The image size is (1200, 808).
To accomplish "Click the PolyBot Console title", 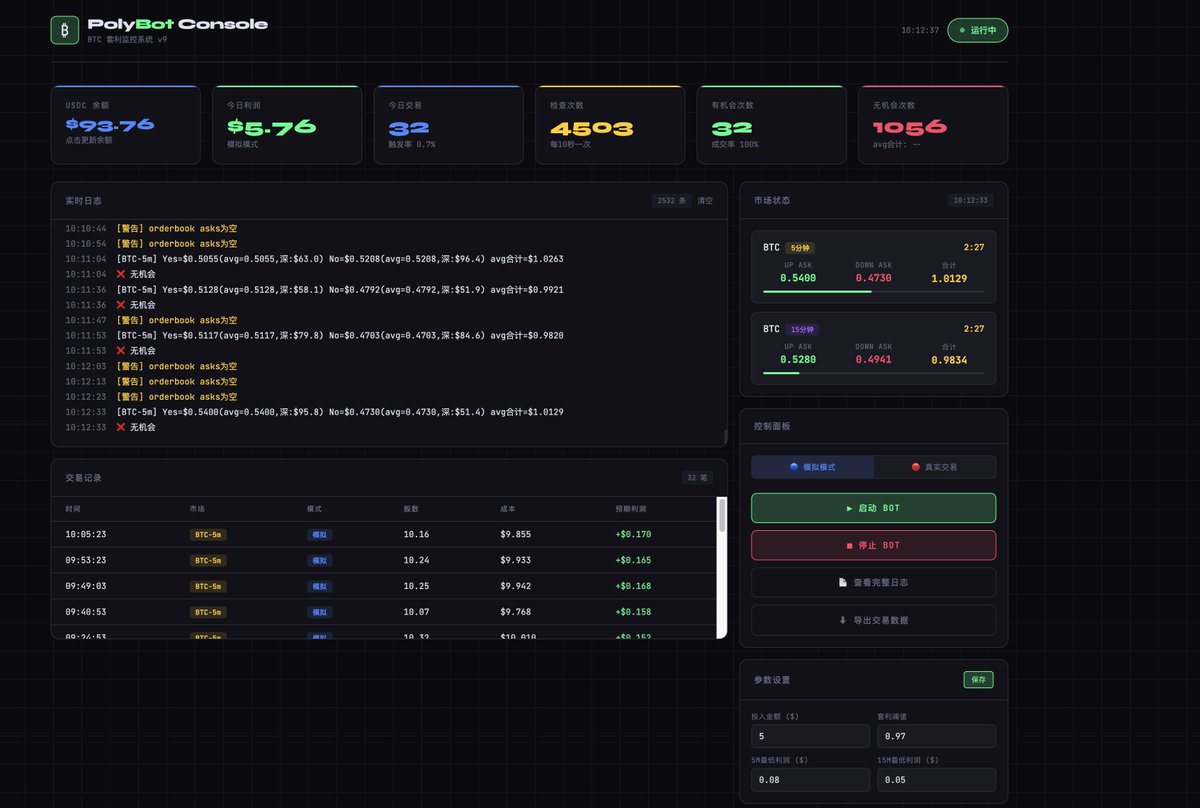I will pos(178,24).
